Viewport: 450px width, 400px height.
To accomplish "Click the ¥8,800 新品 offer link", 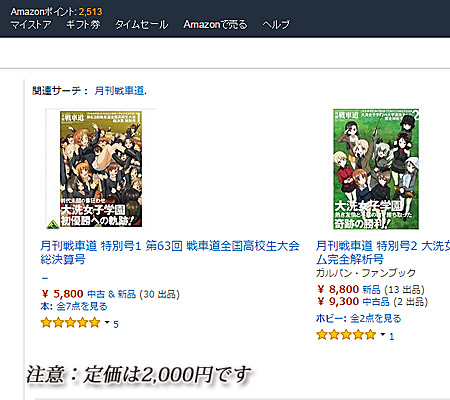I will pos(370,289).
